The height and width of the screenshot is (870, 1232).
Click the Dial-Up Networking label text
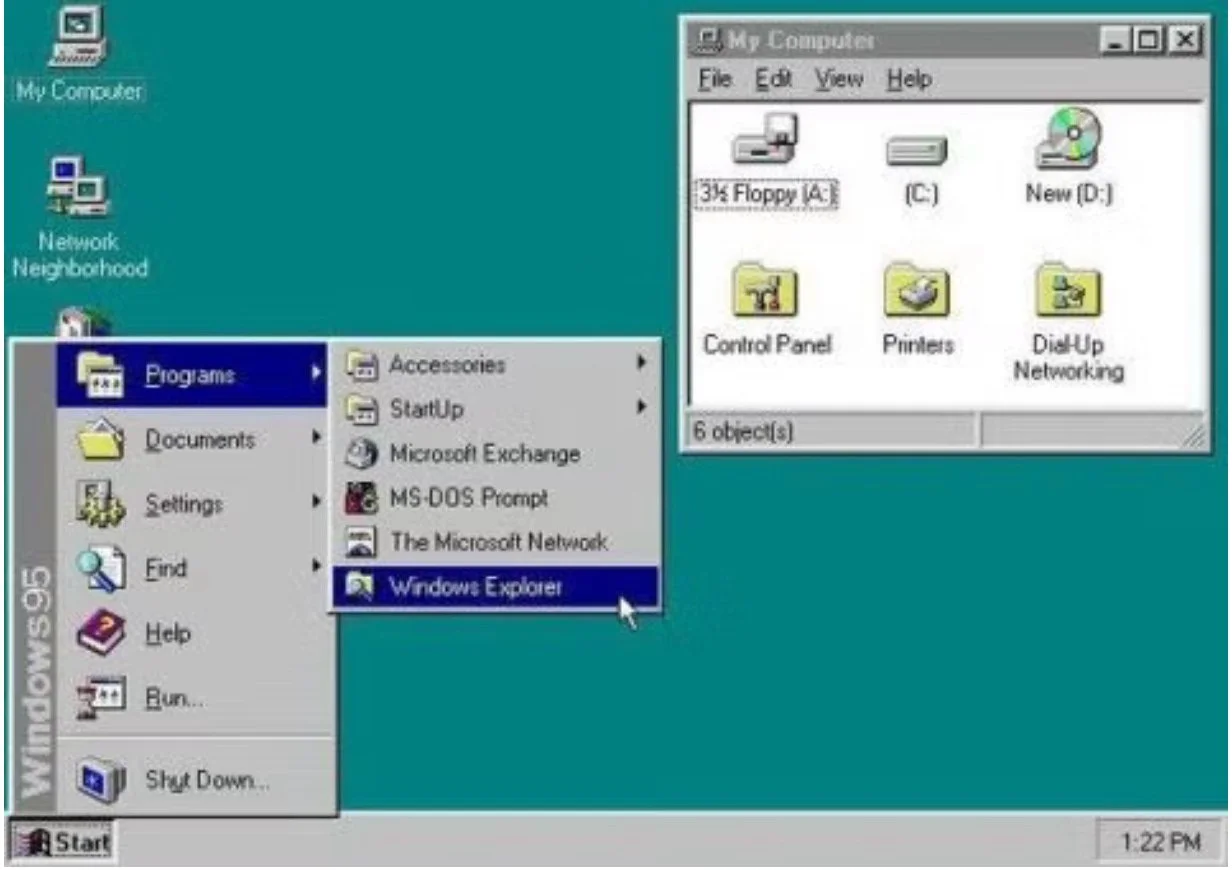click(1069, 358)
